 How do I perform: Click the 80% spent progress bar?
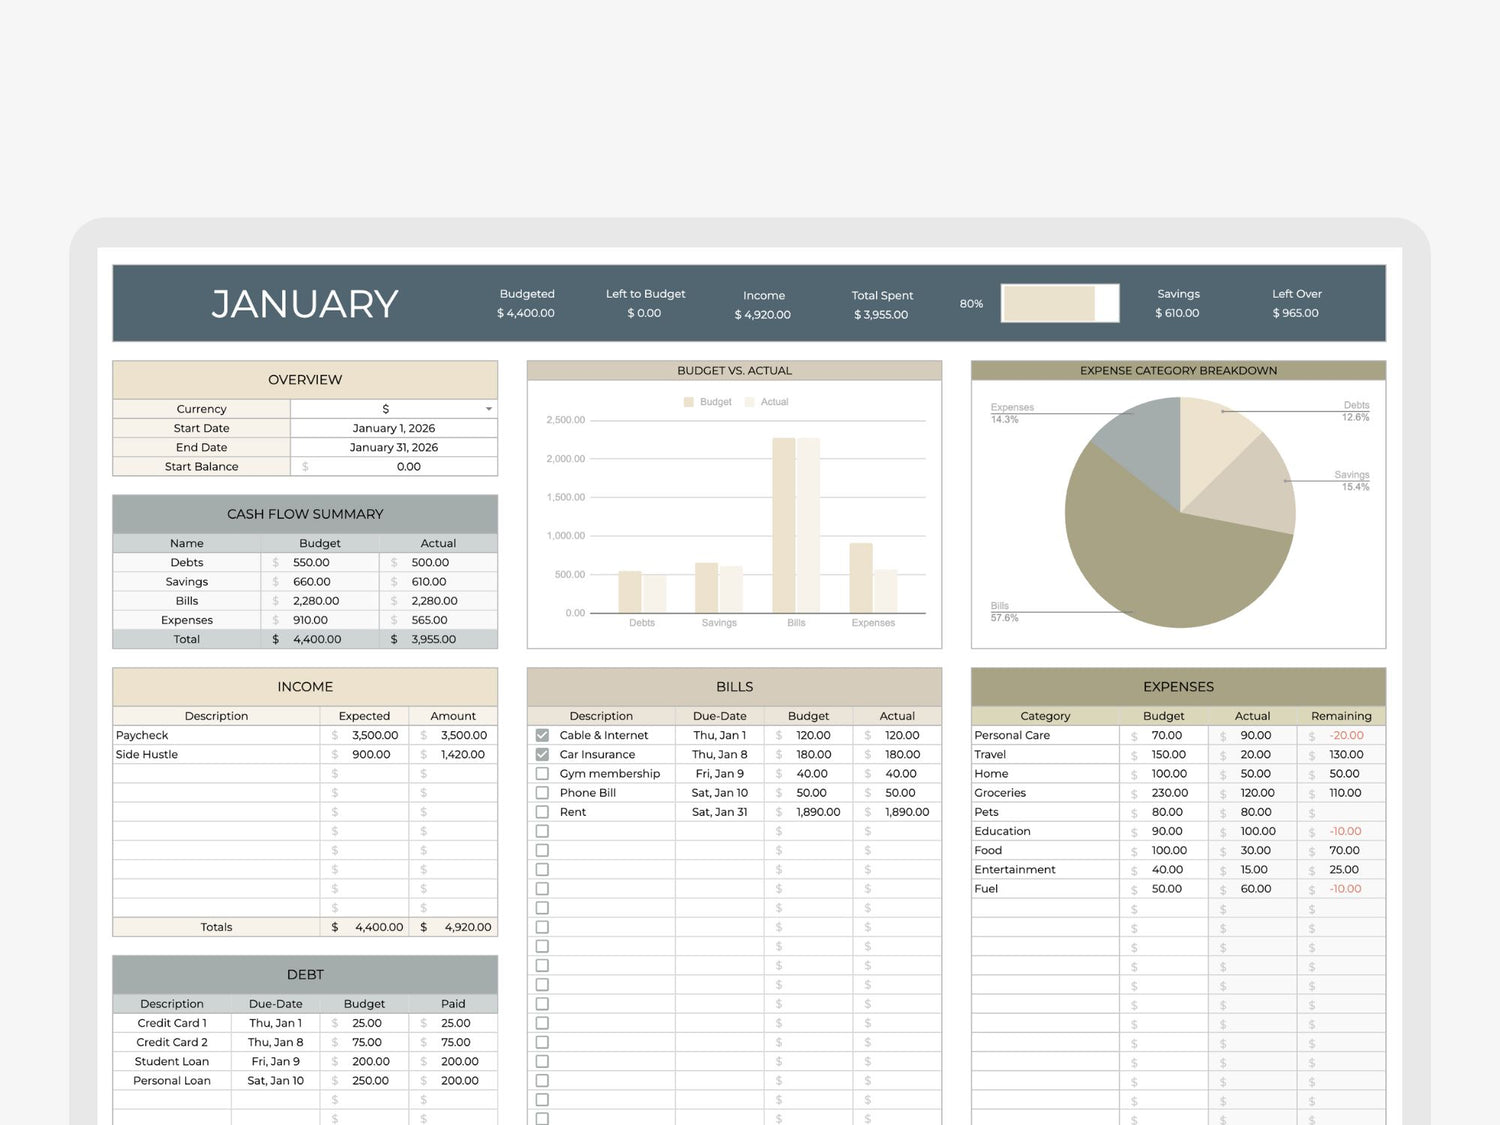tap(1060, 303)
